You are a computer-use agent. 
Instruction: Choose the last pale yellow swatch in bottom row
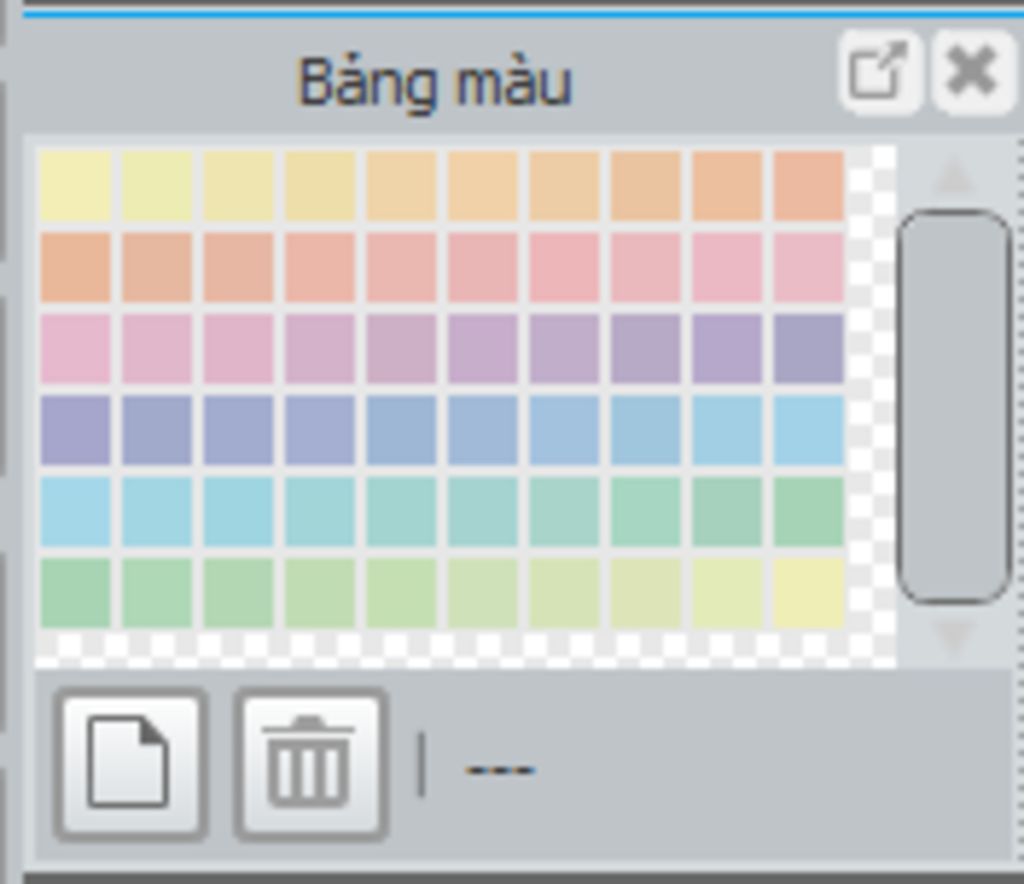coord(808,593)
